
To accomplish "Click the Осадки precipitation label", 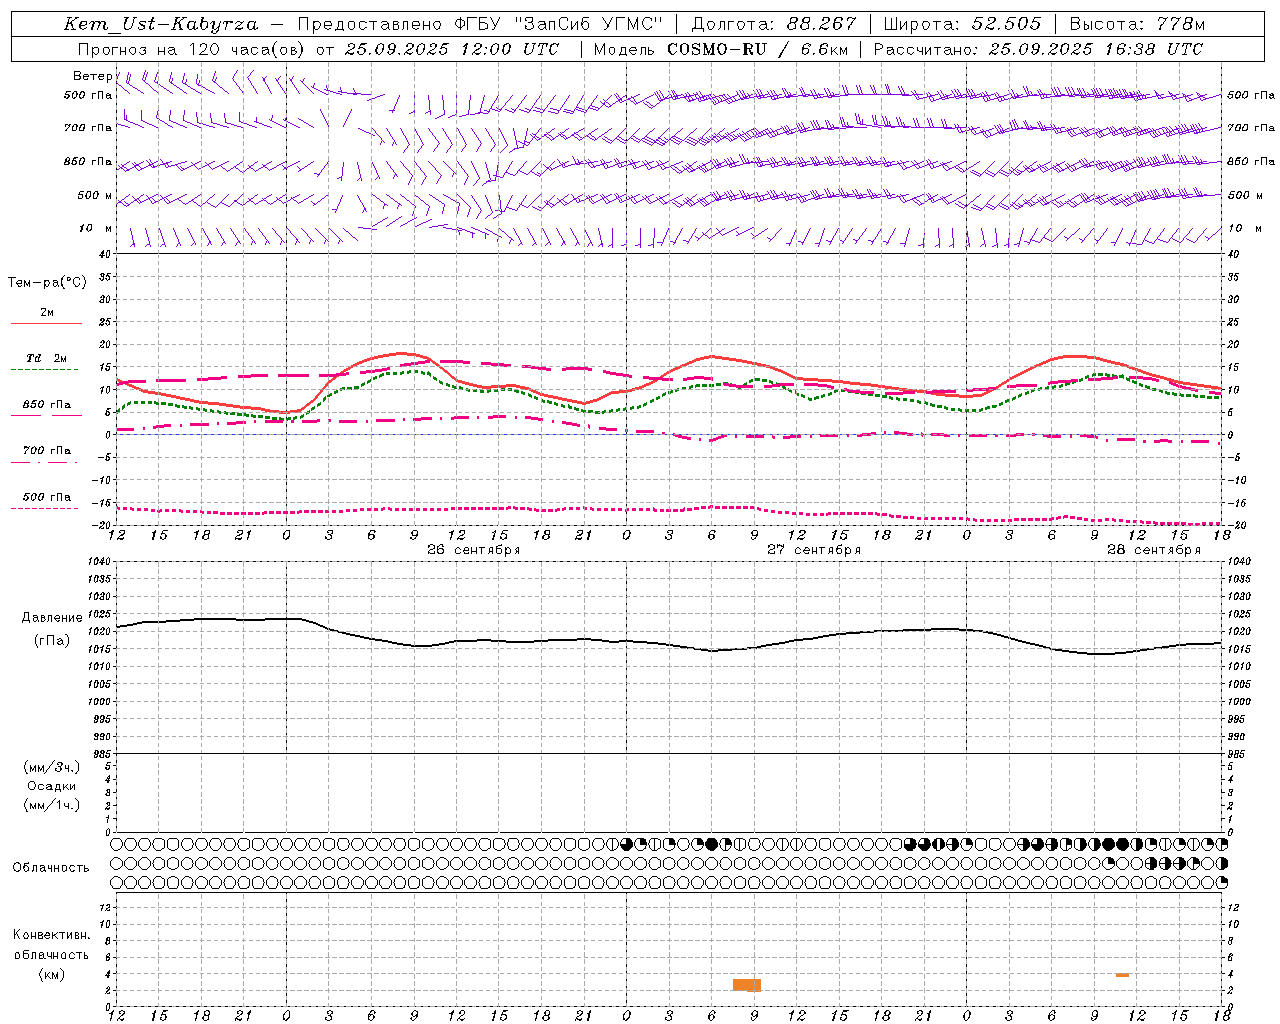I will pos(52,786).
